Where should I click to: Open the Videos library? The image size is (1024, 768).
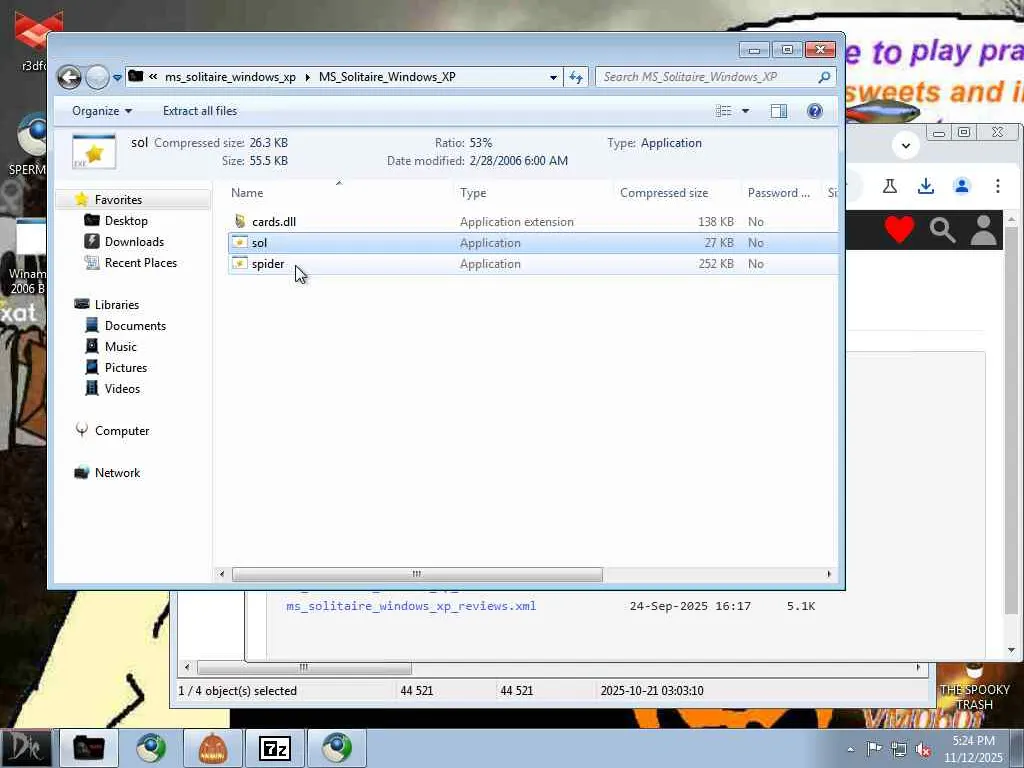tap(122, 389)
